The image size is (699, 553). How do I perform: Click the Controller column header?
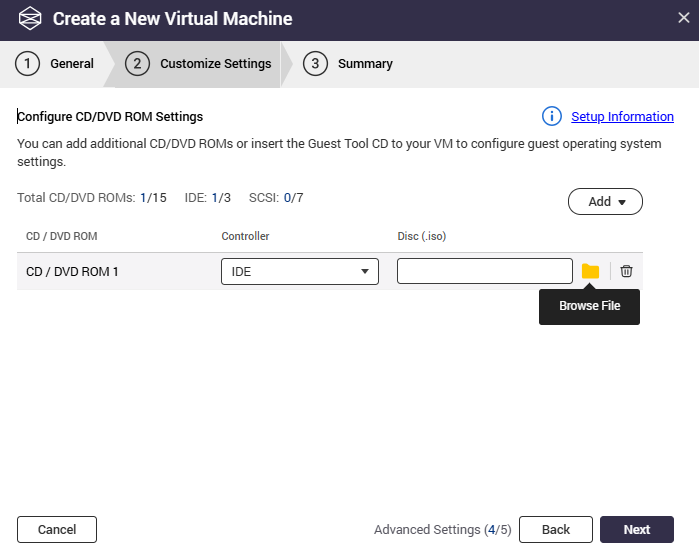coord(245,236)
